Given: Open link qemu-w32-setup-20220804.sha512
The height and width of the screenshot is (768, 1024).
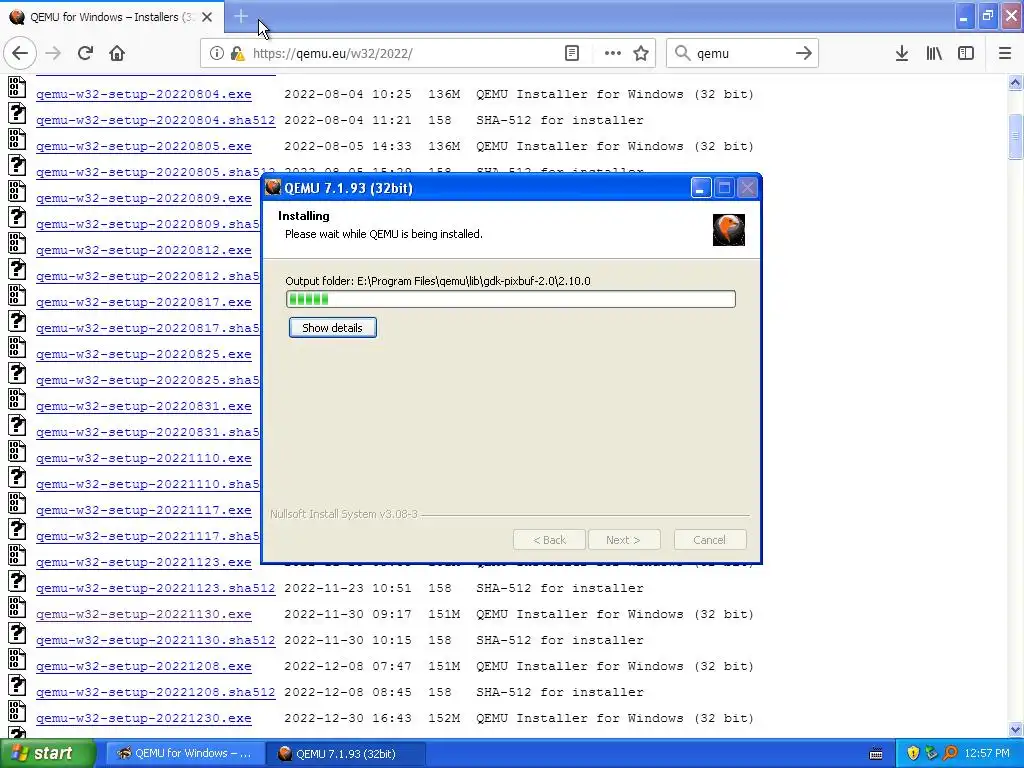Looking at the screenshot, I should click(x=155, y=120).
